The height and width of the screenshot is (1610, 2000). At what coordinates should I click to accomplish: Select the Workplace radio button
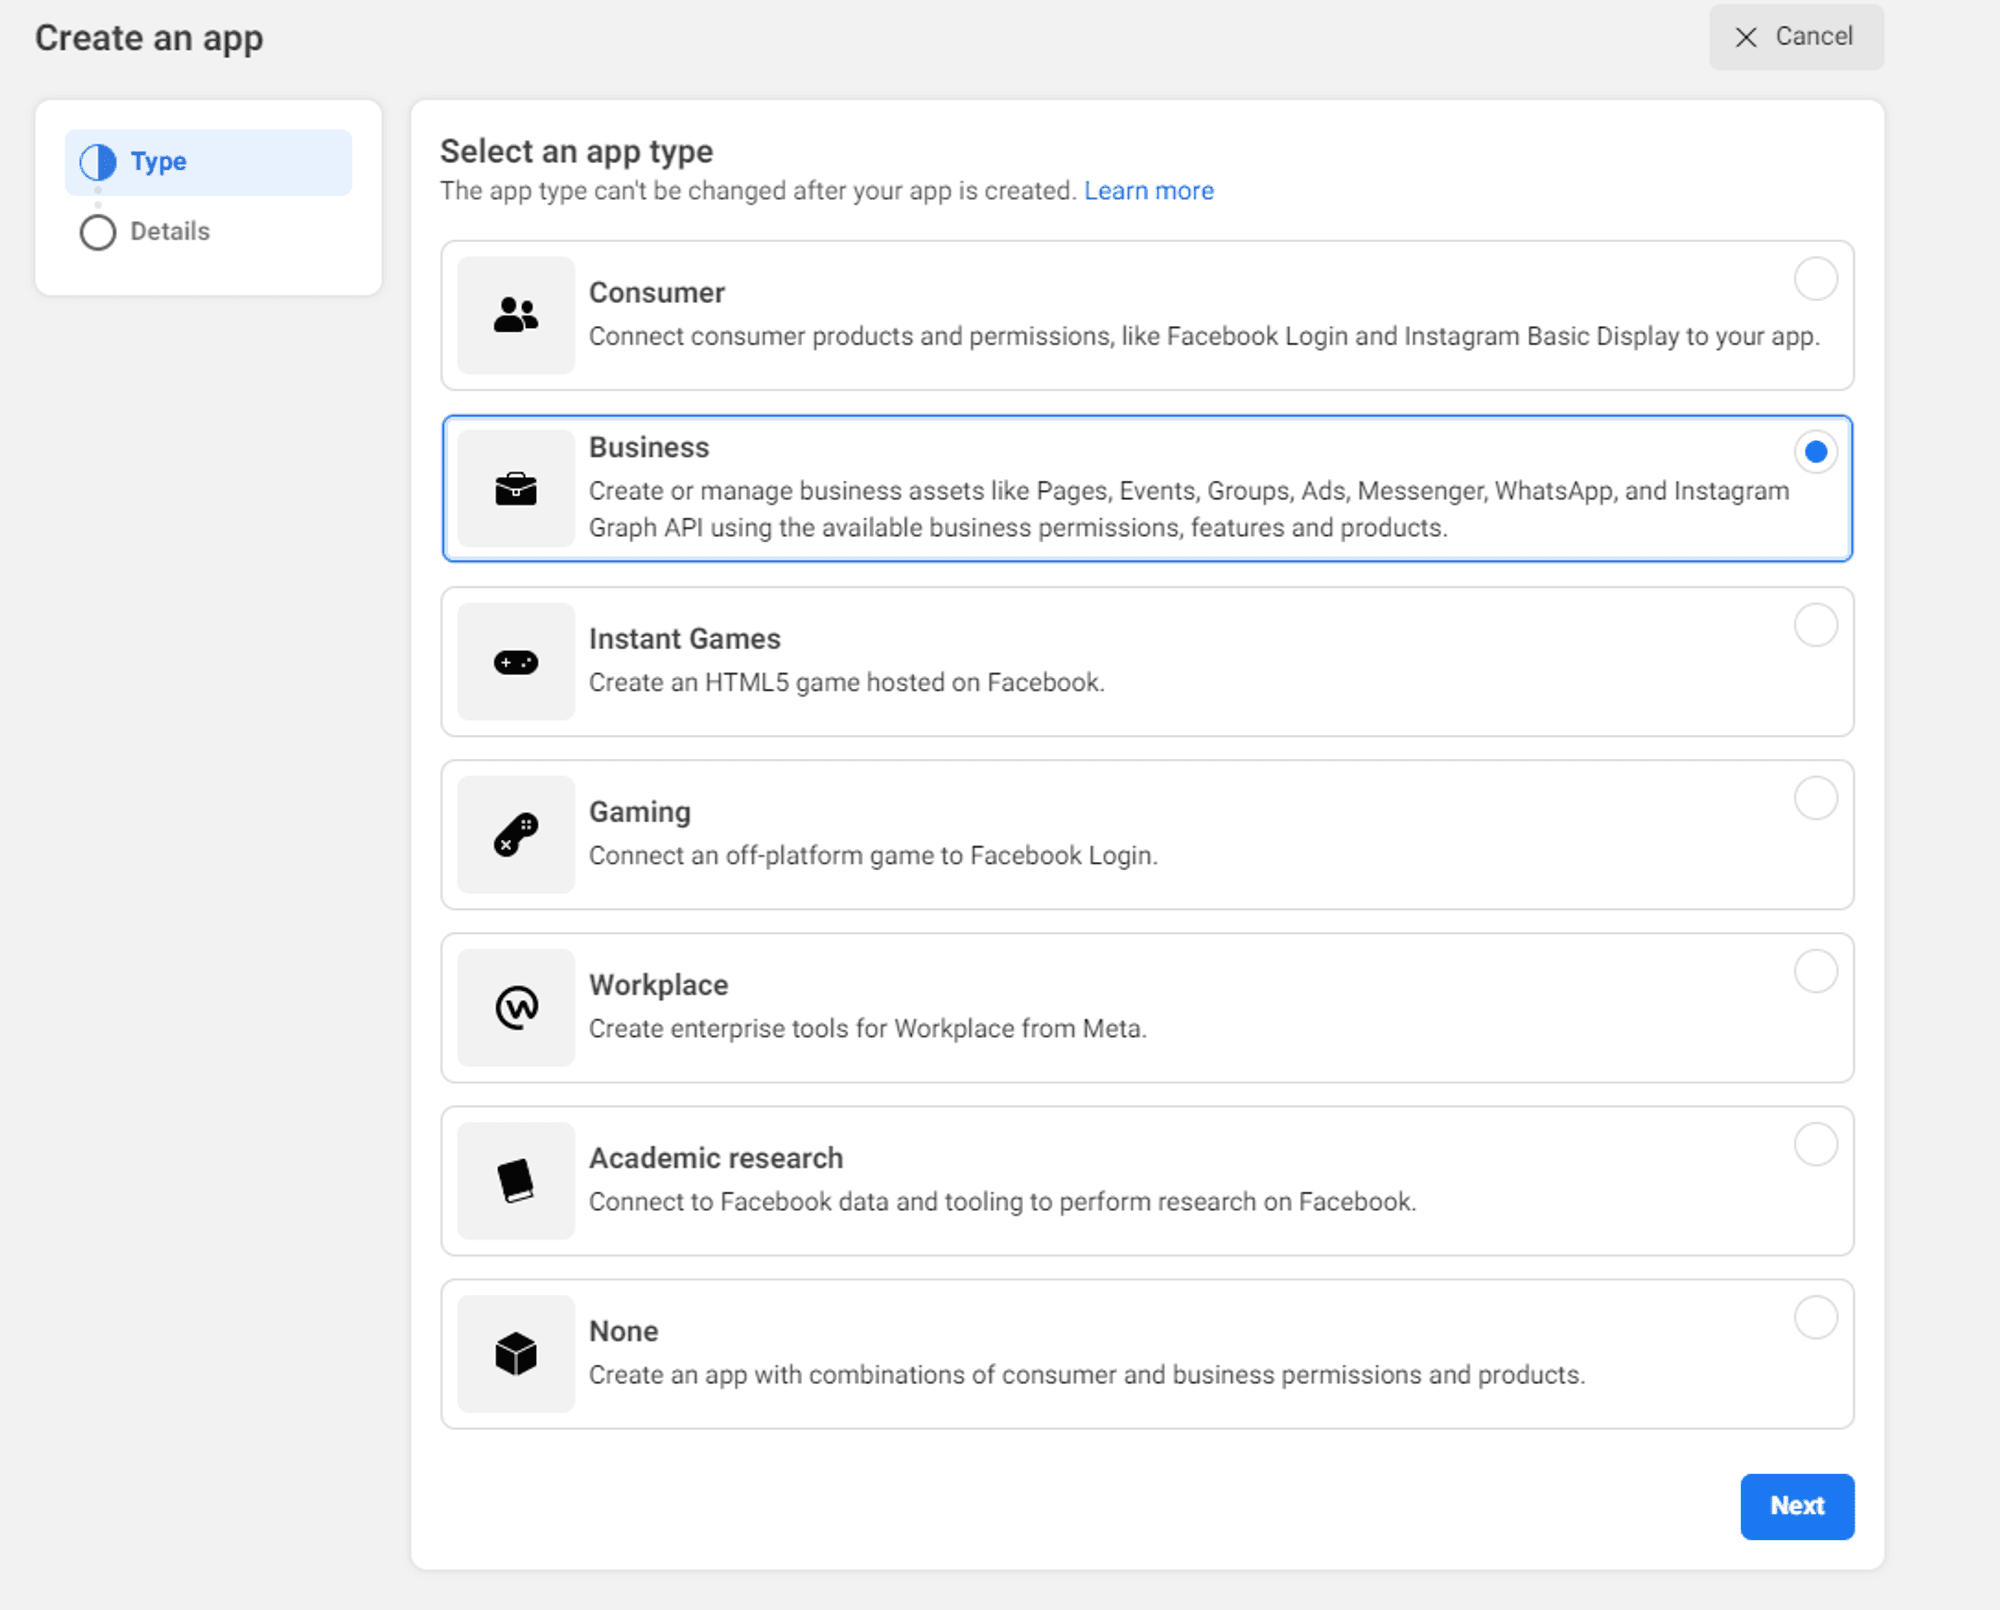1817,971
